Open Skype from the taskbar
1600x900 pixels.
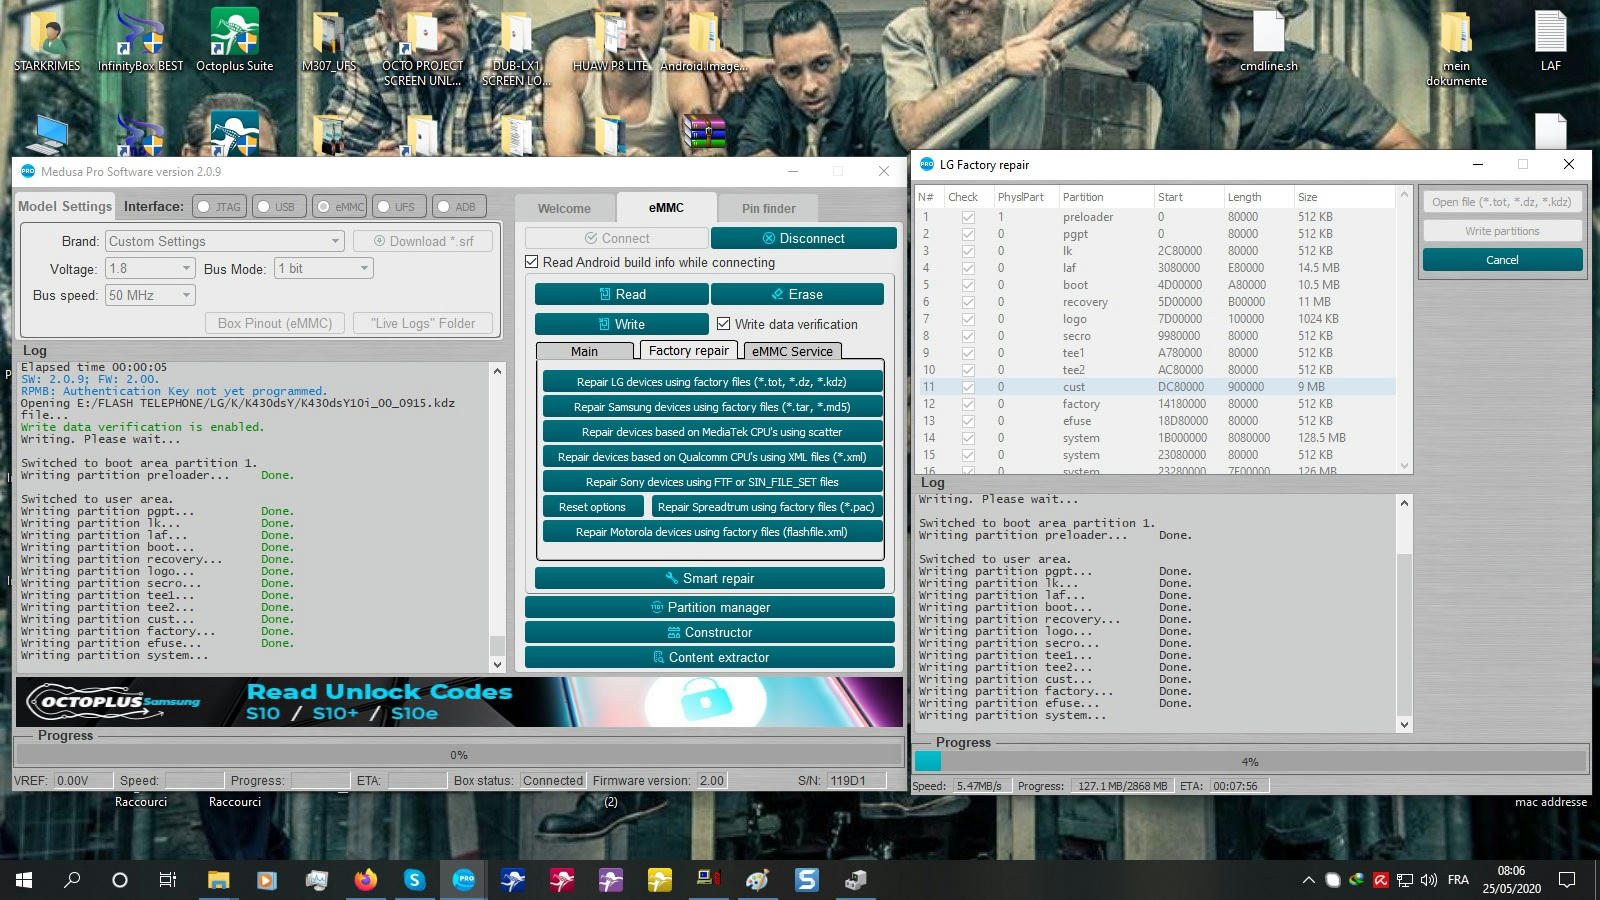click(414, 880)
